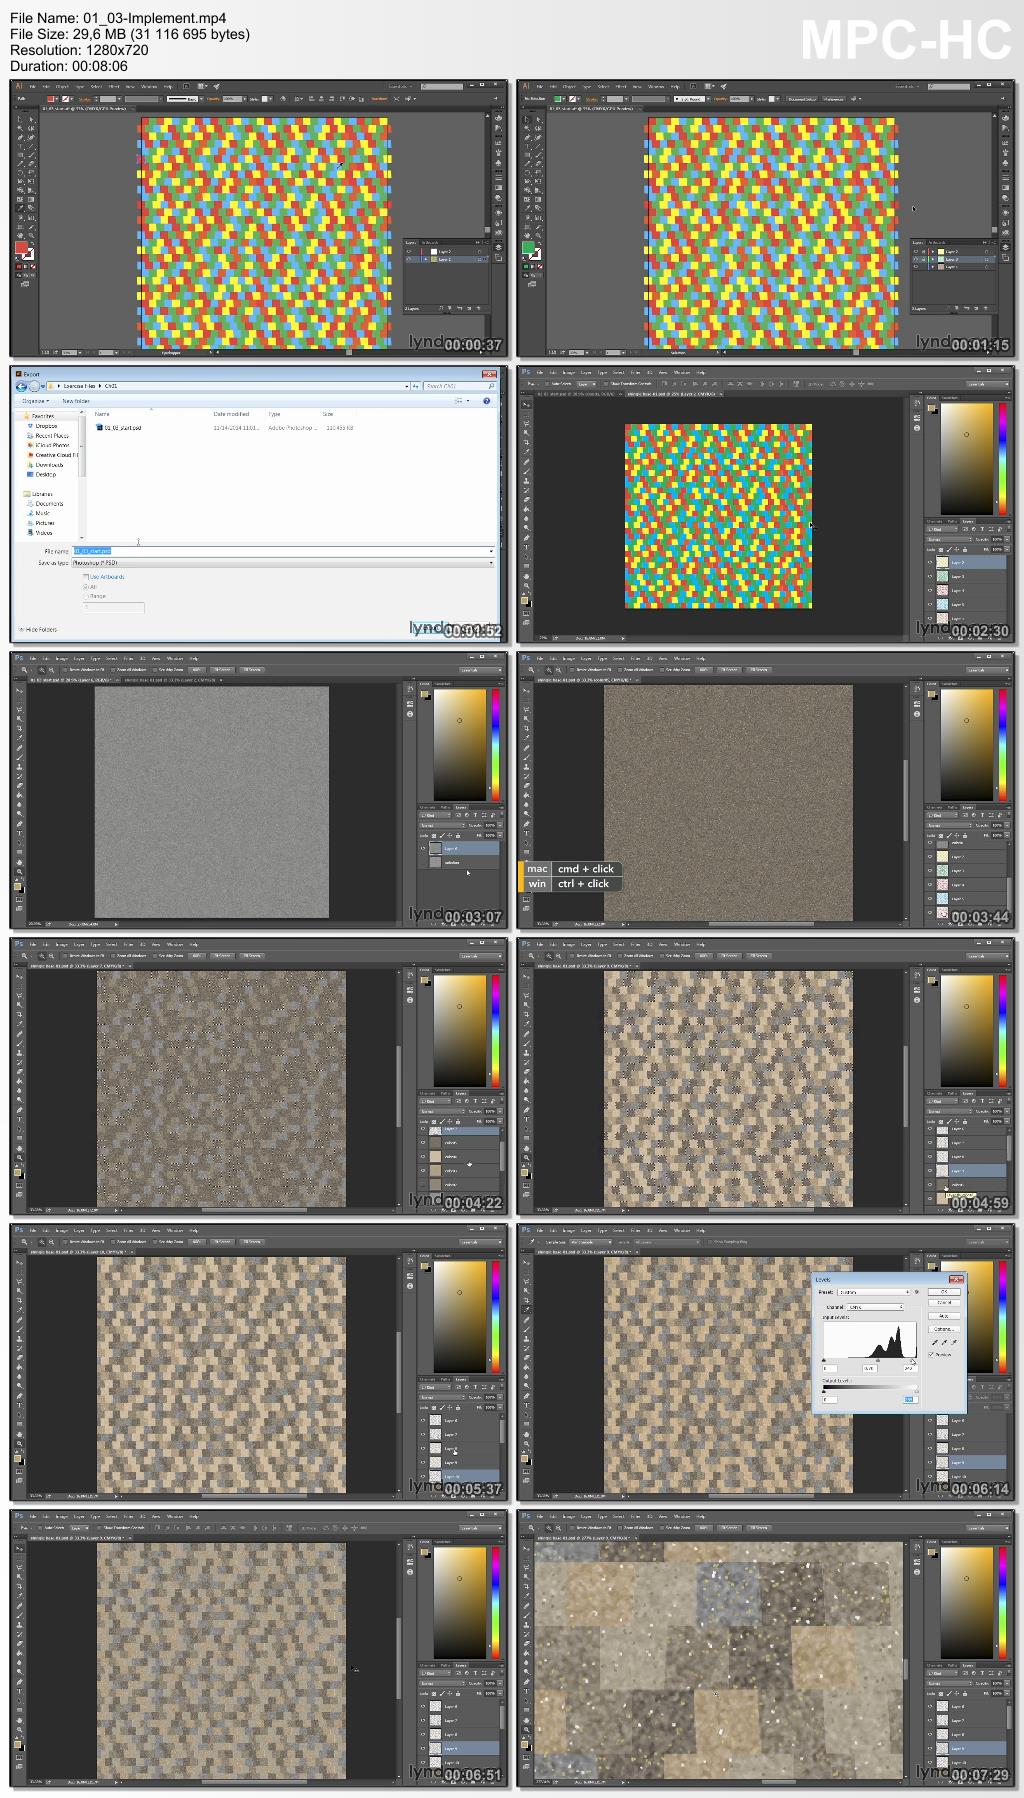Viewport: 1024px width, 1798px height.
Task: Open the Channel dropdown in the Levels dialog
Action: 875,1307
